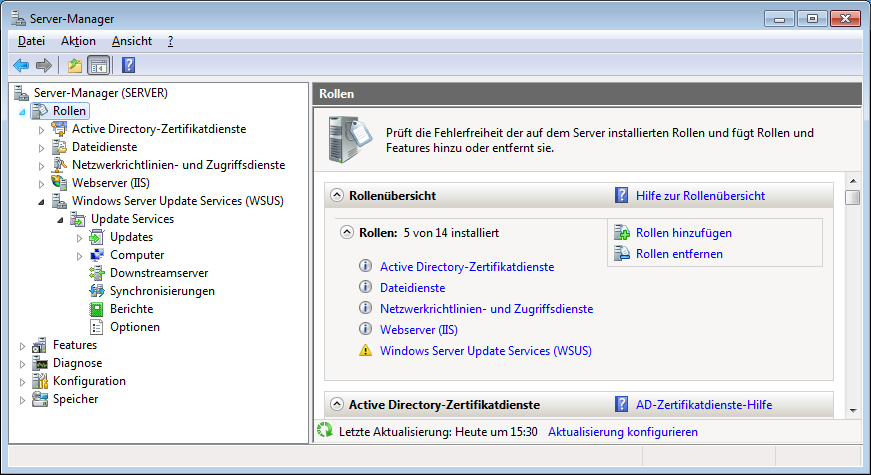The height and width of the screenshot is (475, 871).
Task: Expand the Dateidienste tree node
Action: click(42, 148)
